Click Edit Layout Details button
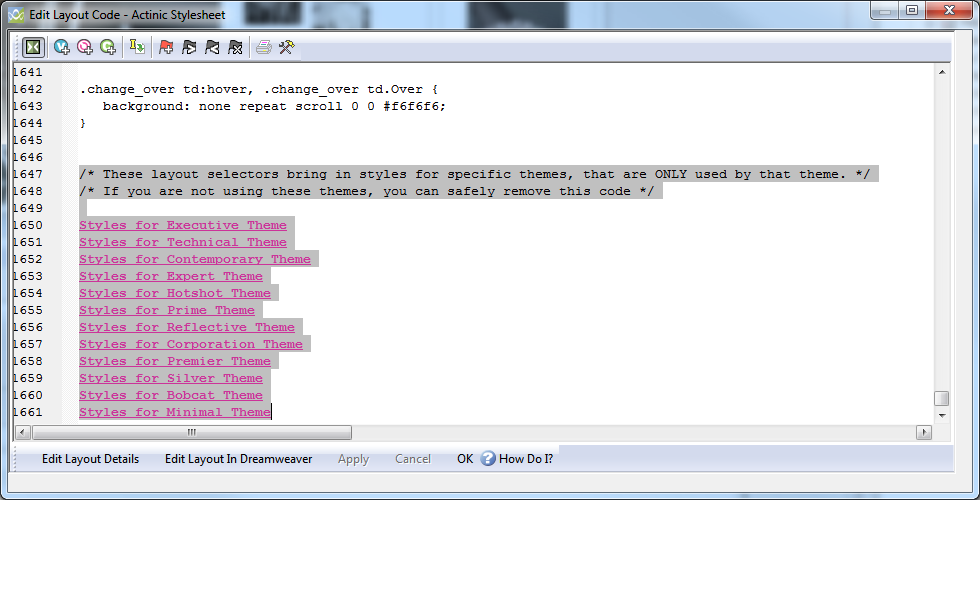 point(90,459)
